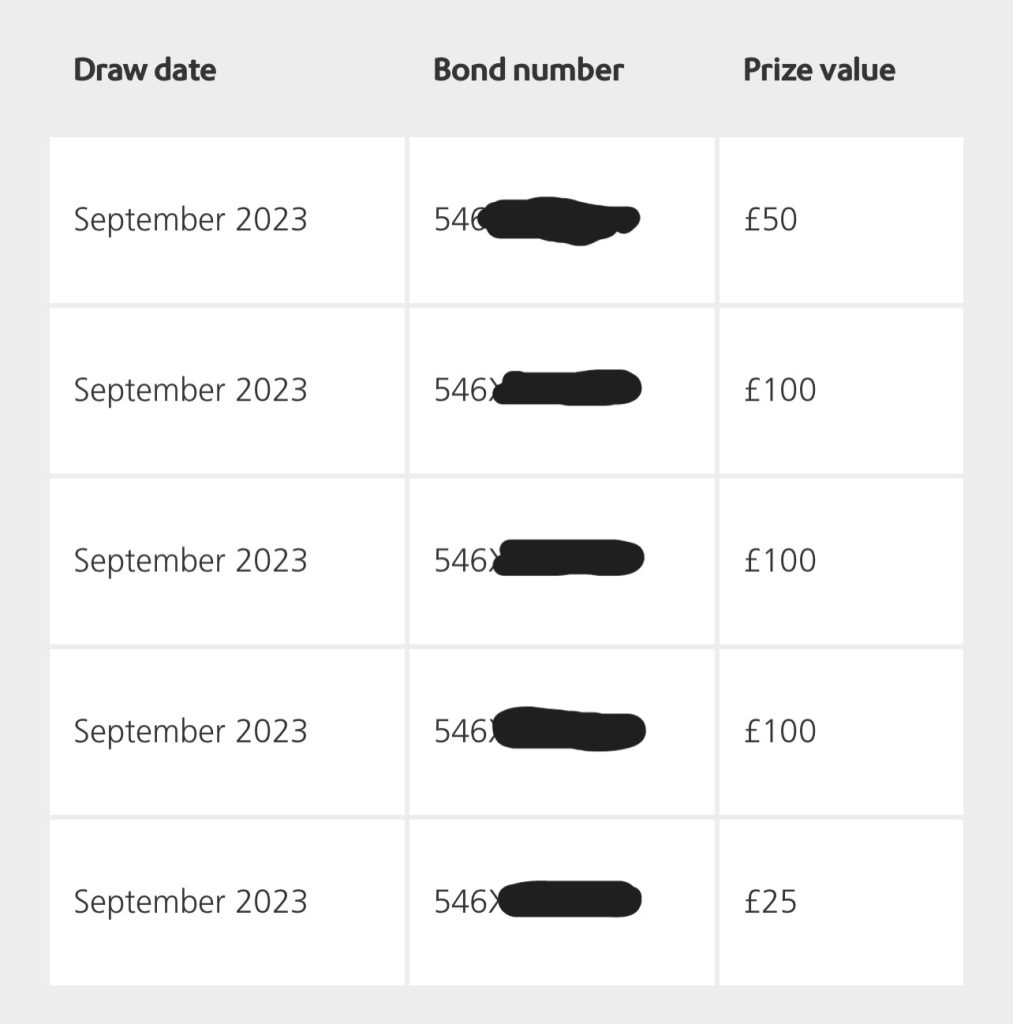The image size is (1013, 1024).
Task: Click the £100 prize in the third row
Action: (x=780, y=561)
